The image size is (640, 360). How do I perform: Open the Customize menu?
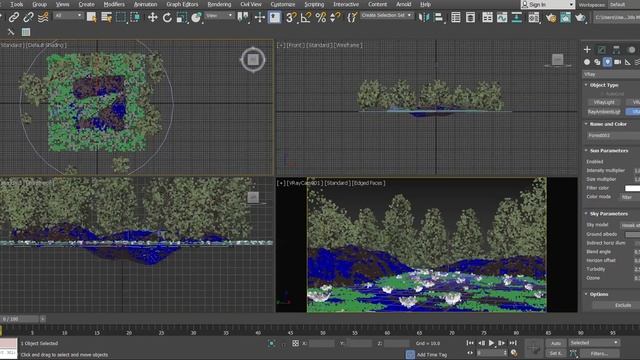tap(283, 4)
